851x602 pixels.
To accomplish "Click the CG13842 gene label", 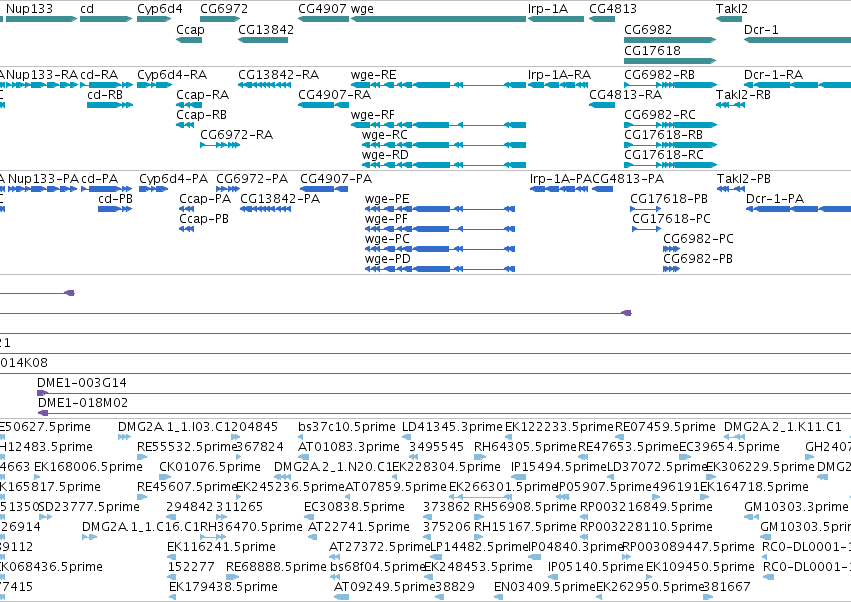I will coord(266,29).
